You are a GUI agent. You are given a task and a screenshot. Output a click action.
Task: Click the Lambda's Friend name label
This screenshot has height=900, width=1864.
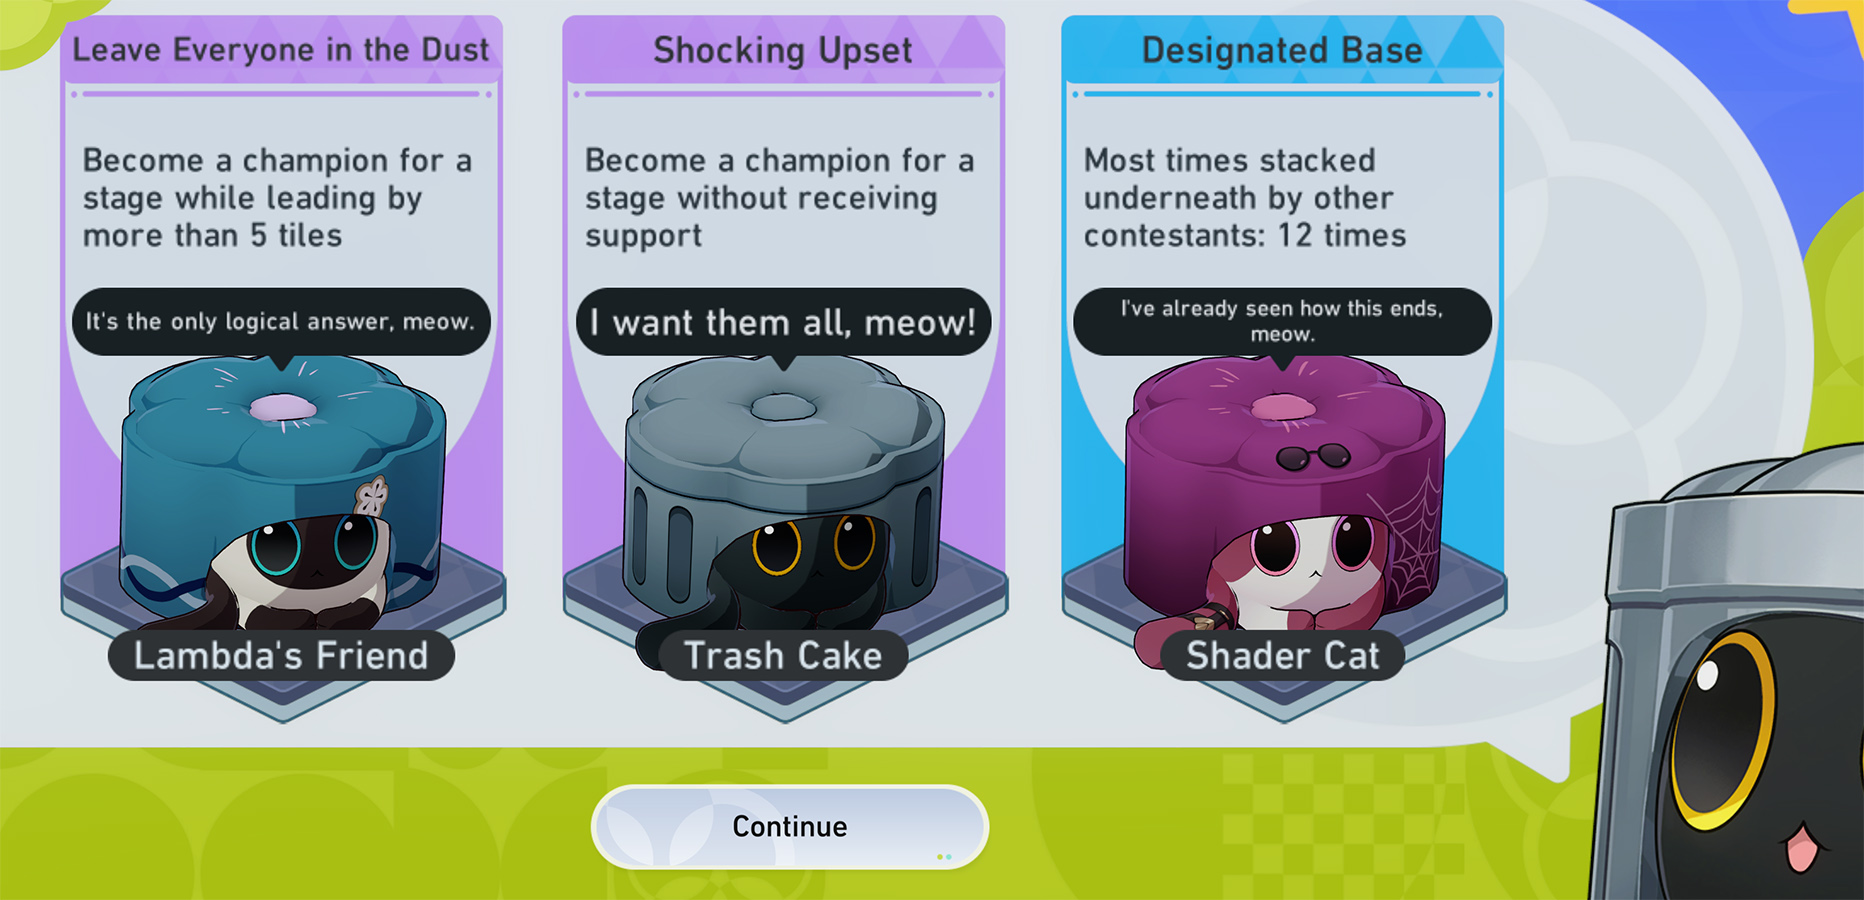pos(281,656)
